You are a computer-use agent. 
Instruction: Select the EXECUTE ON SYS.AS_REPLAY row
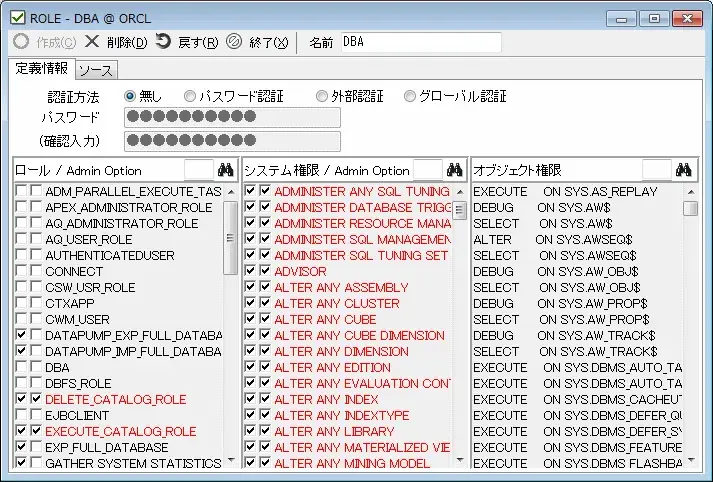tap(575, 191)
